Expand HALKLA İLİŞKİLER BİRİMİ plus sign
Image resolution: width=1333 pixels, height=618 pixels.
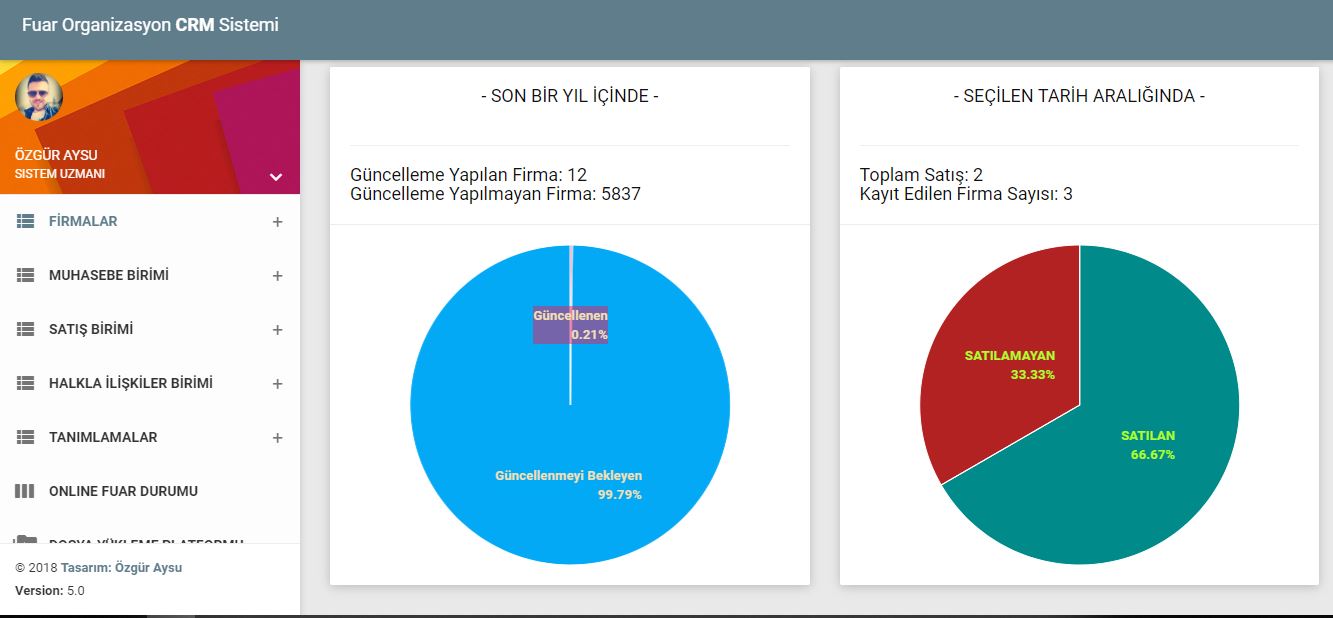pyautogui.click(x=278, y=384)
